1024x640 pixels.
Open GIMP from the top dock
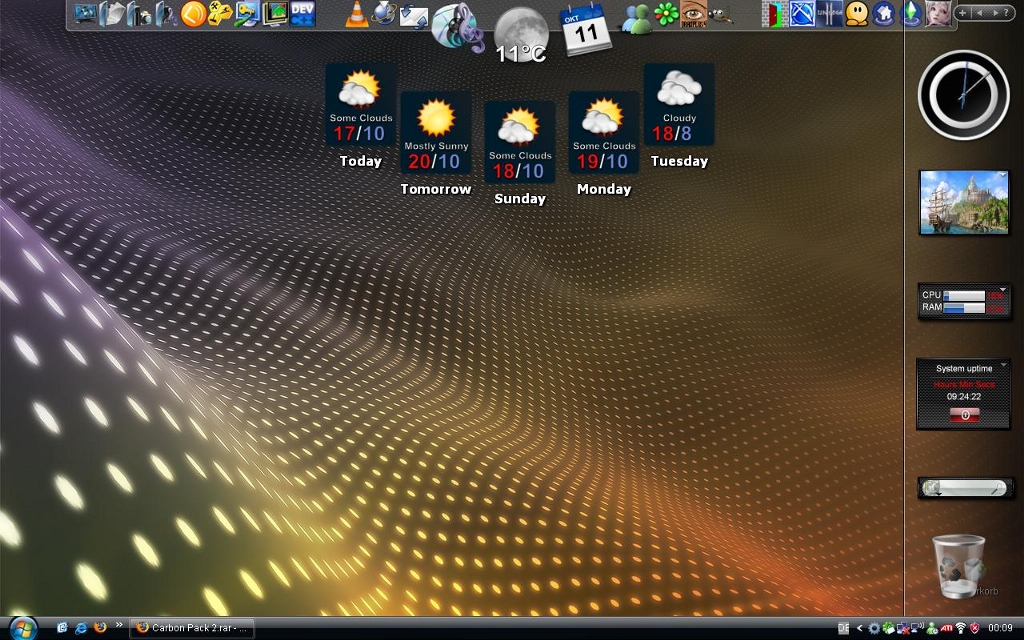point(720,14)
